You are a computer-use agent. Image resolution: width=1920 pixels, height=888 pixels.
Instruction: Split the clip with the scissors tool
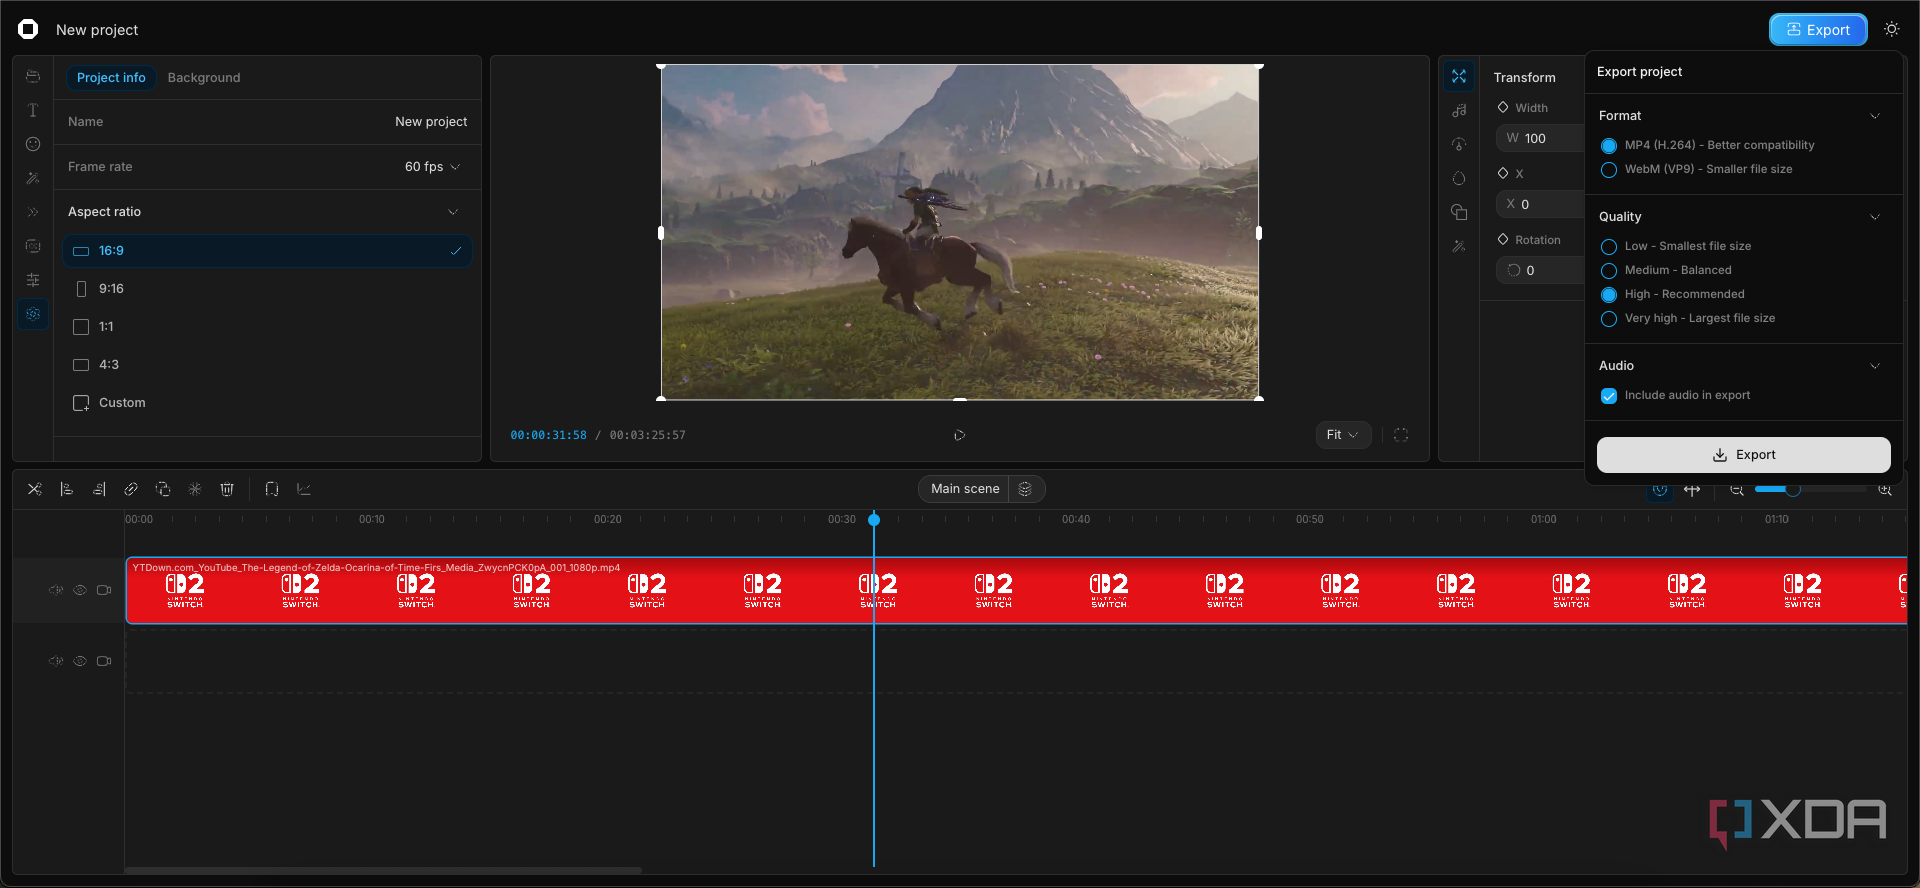point(35,489)
